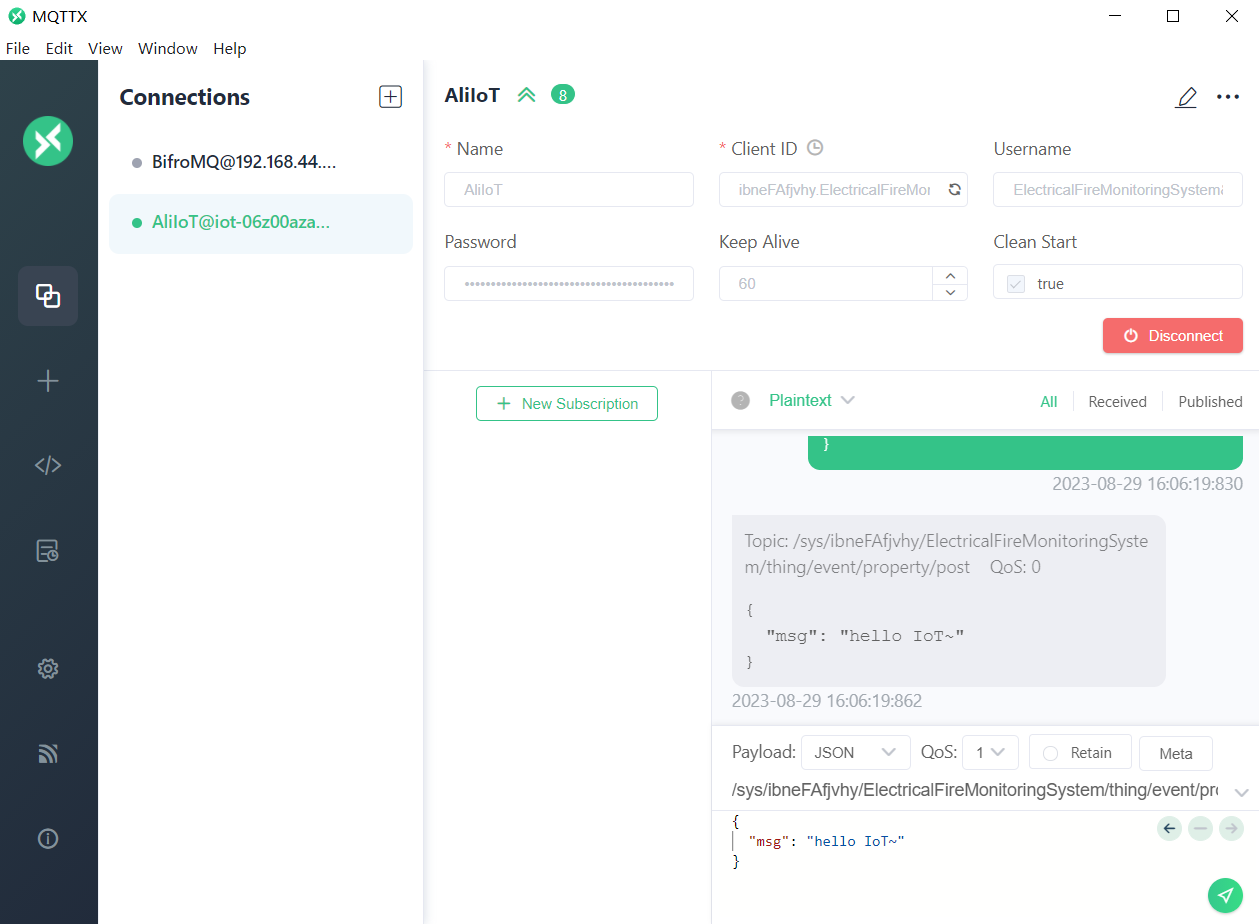
Task: Open the Connections page icon
Action: tap(48, 296)
